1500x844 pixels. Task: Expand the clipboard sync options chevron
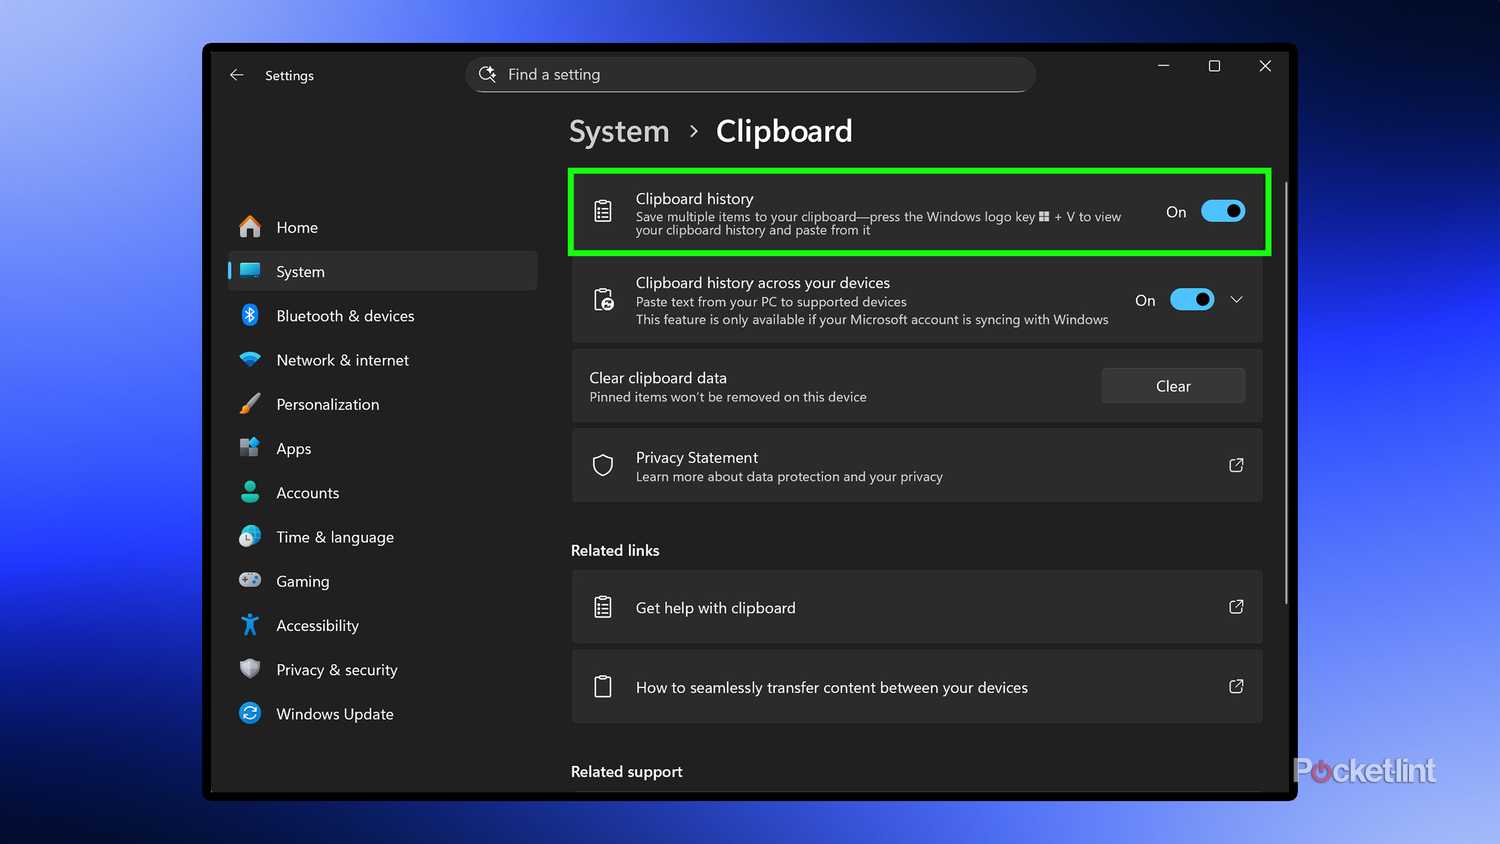(x=1237, y=299)
